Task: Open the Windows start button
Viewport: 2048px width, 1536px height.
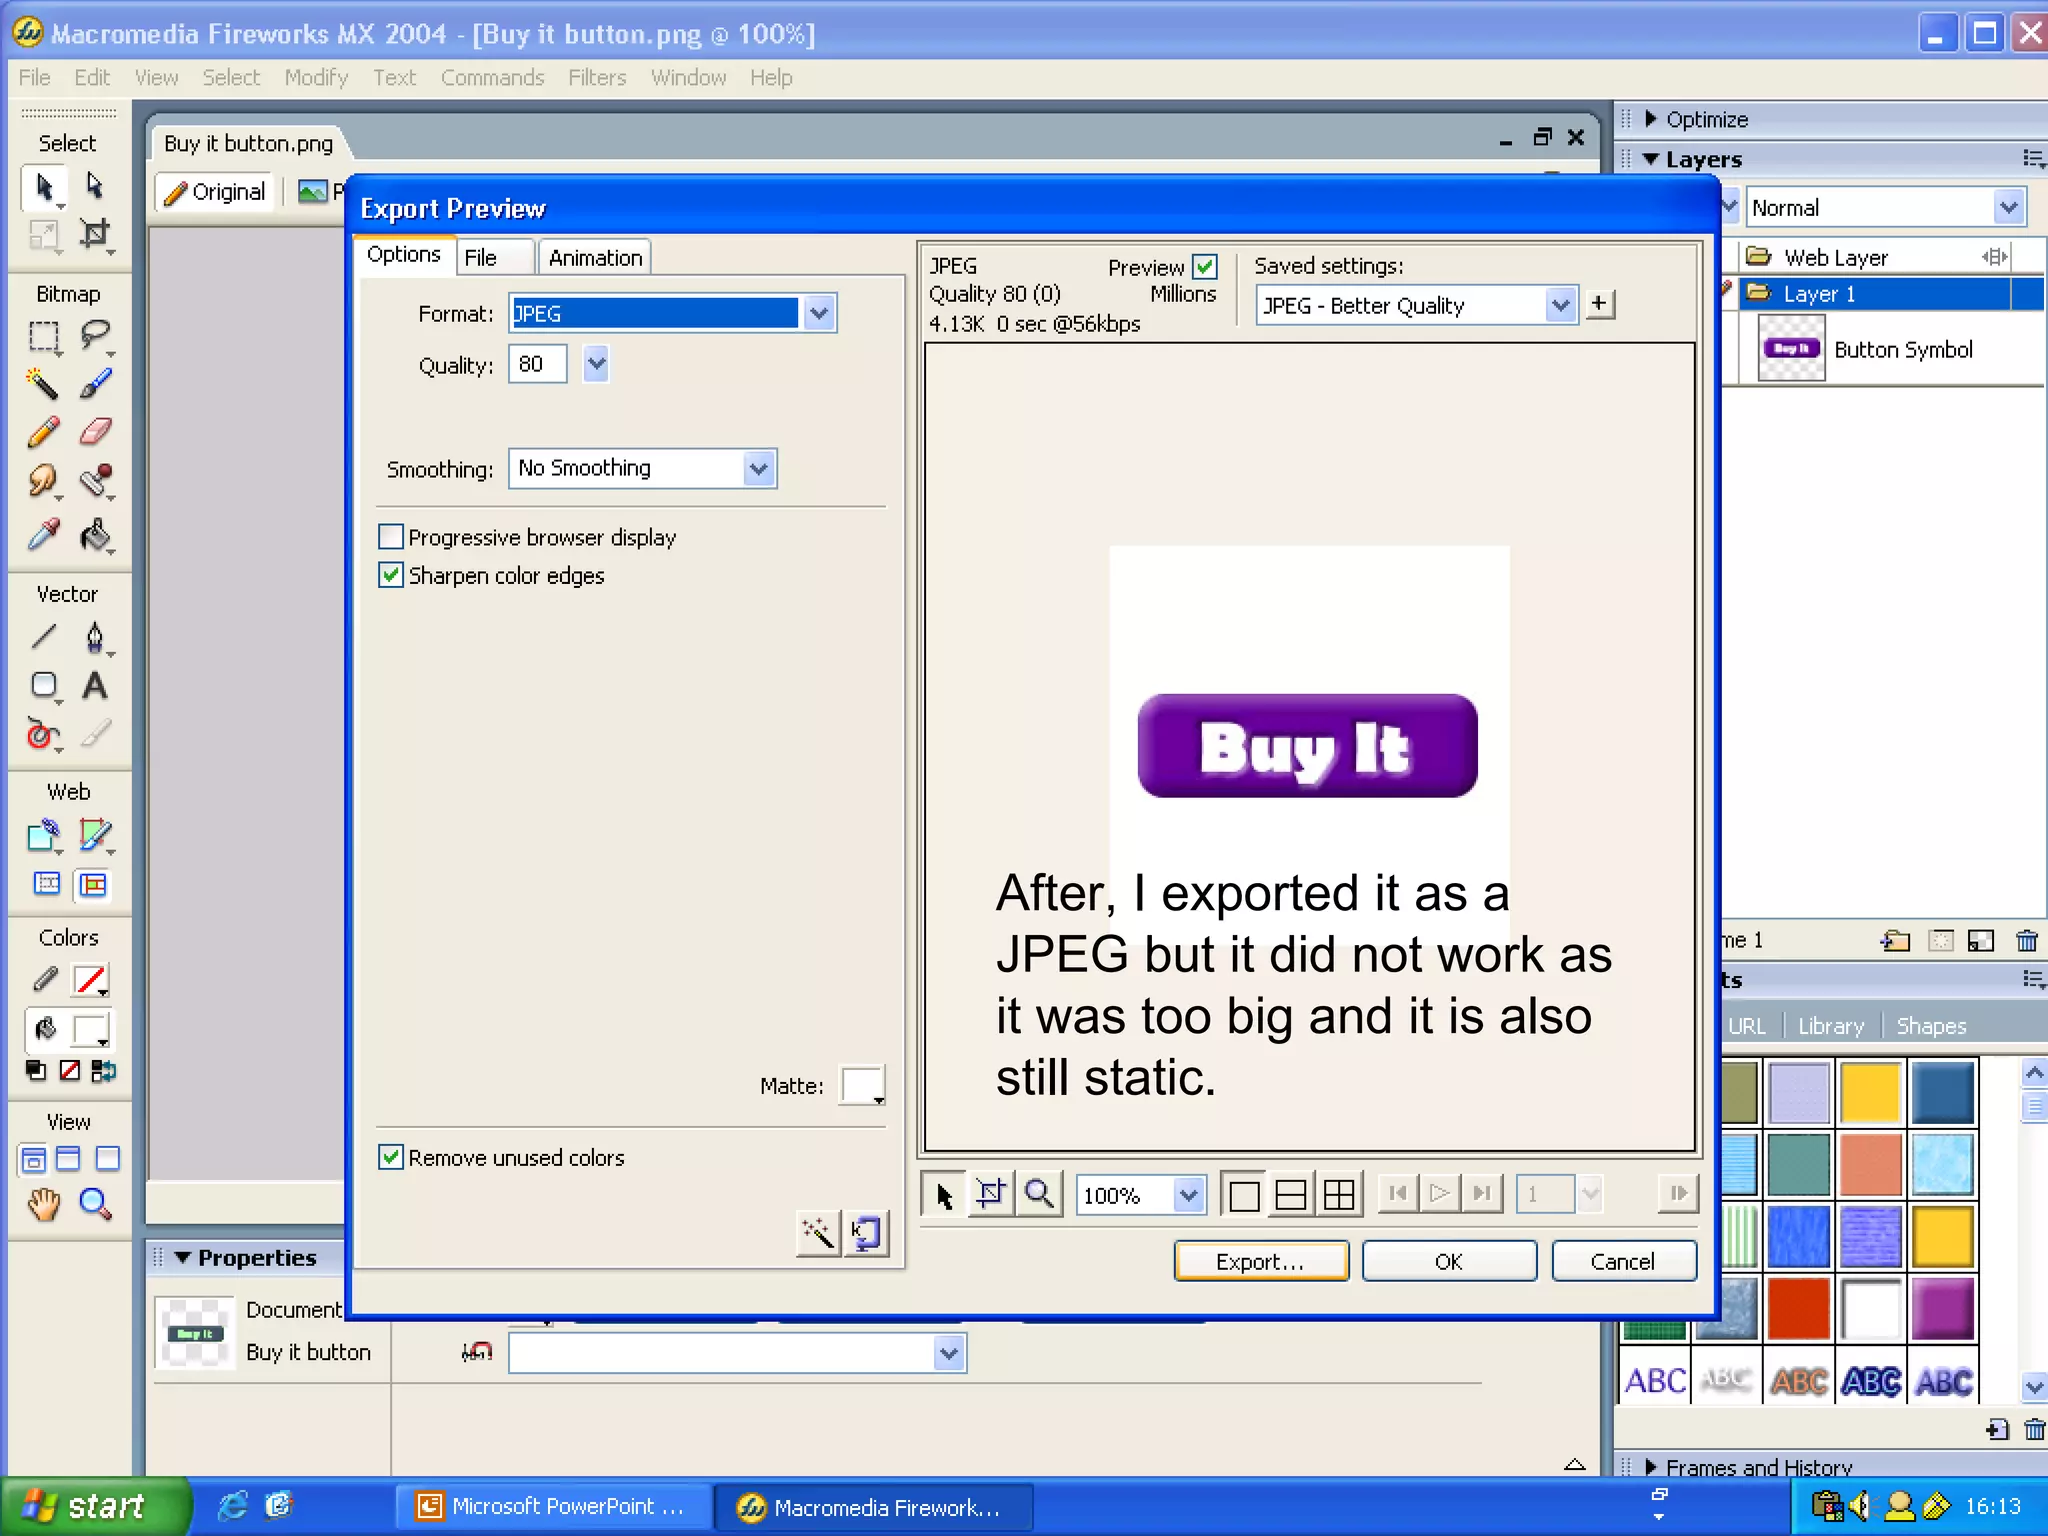Action: (94, 1507)
